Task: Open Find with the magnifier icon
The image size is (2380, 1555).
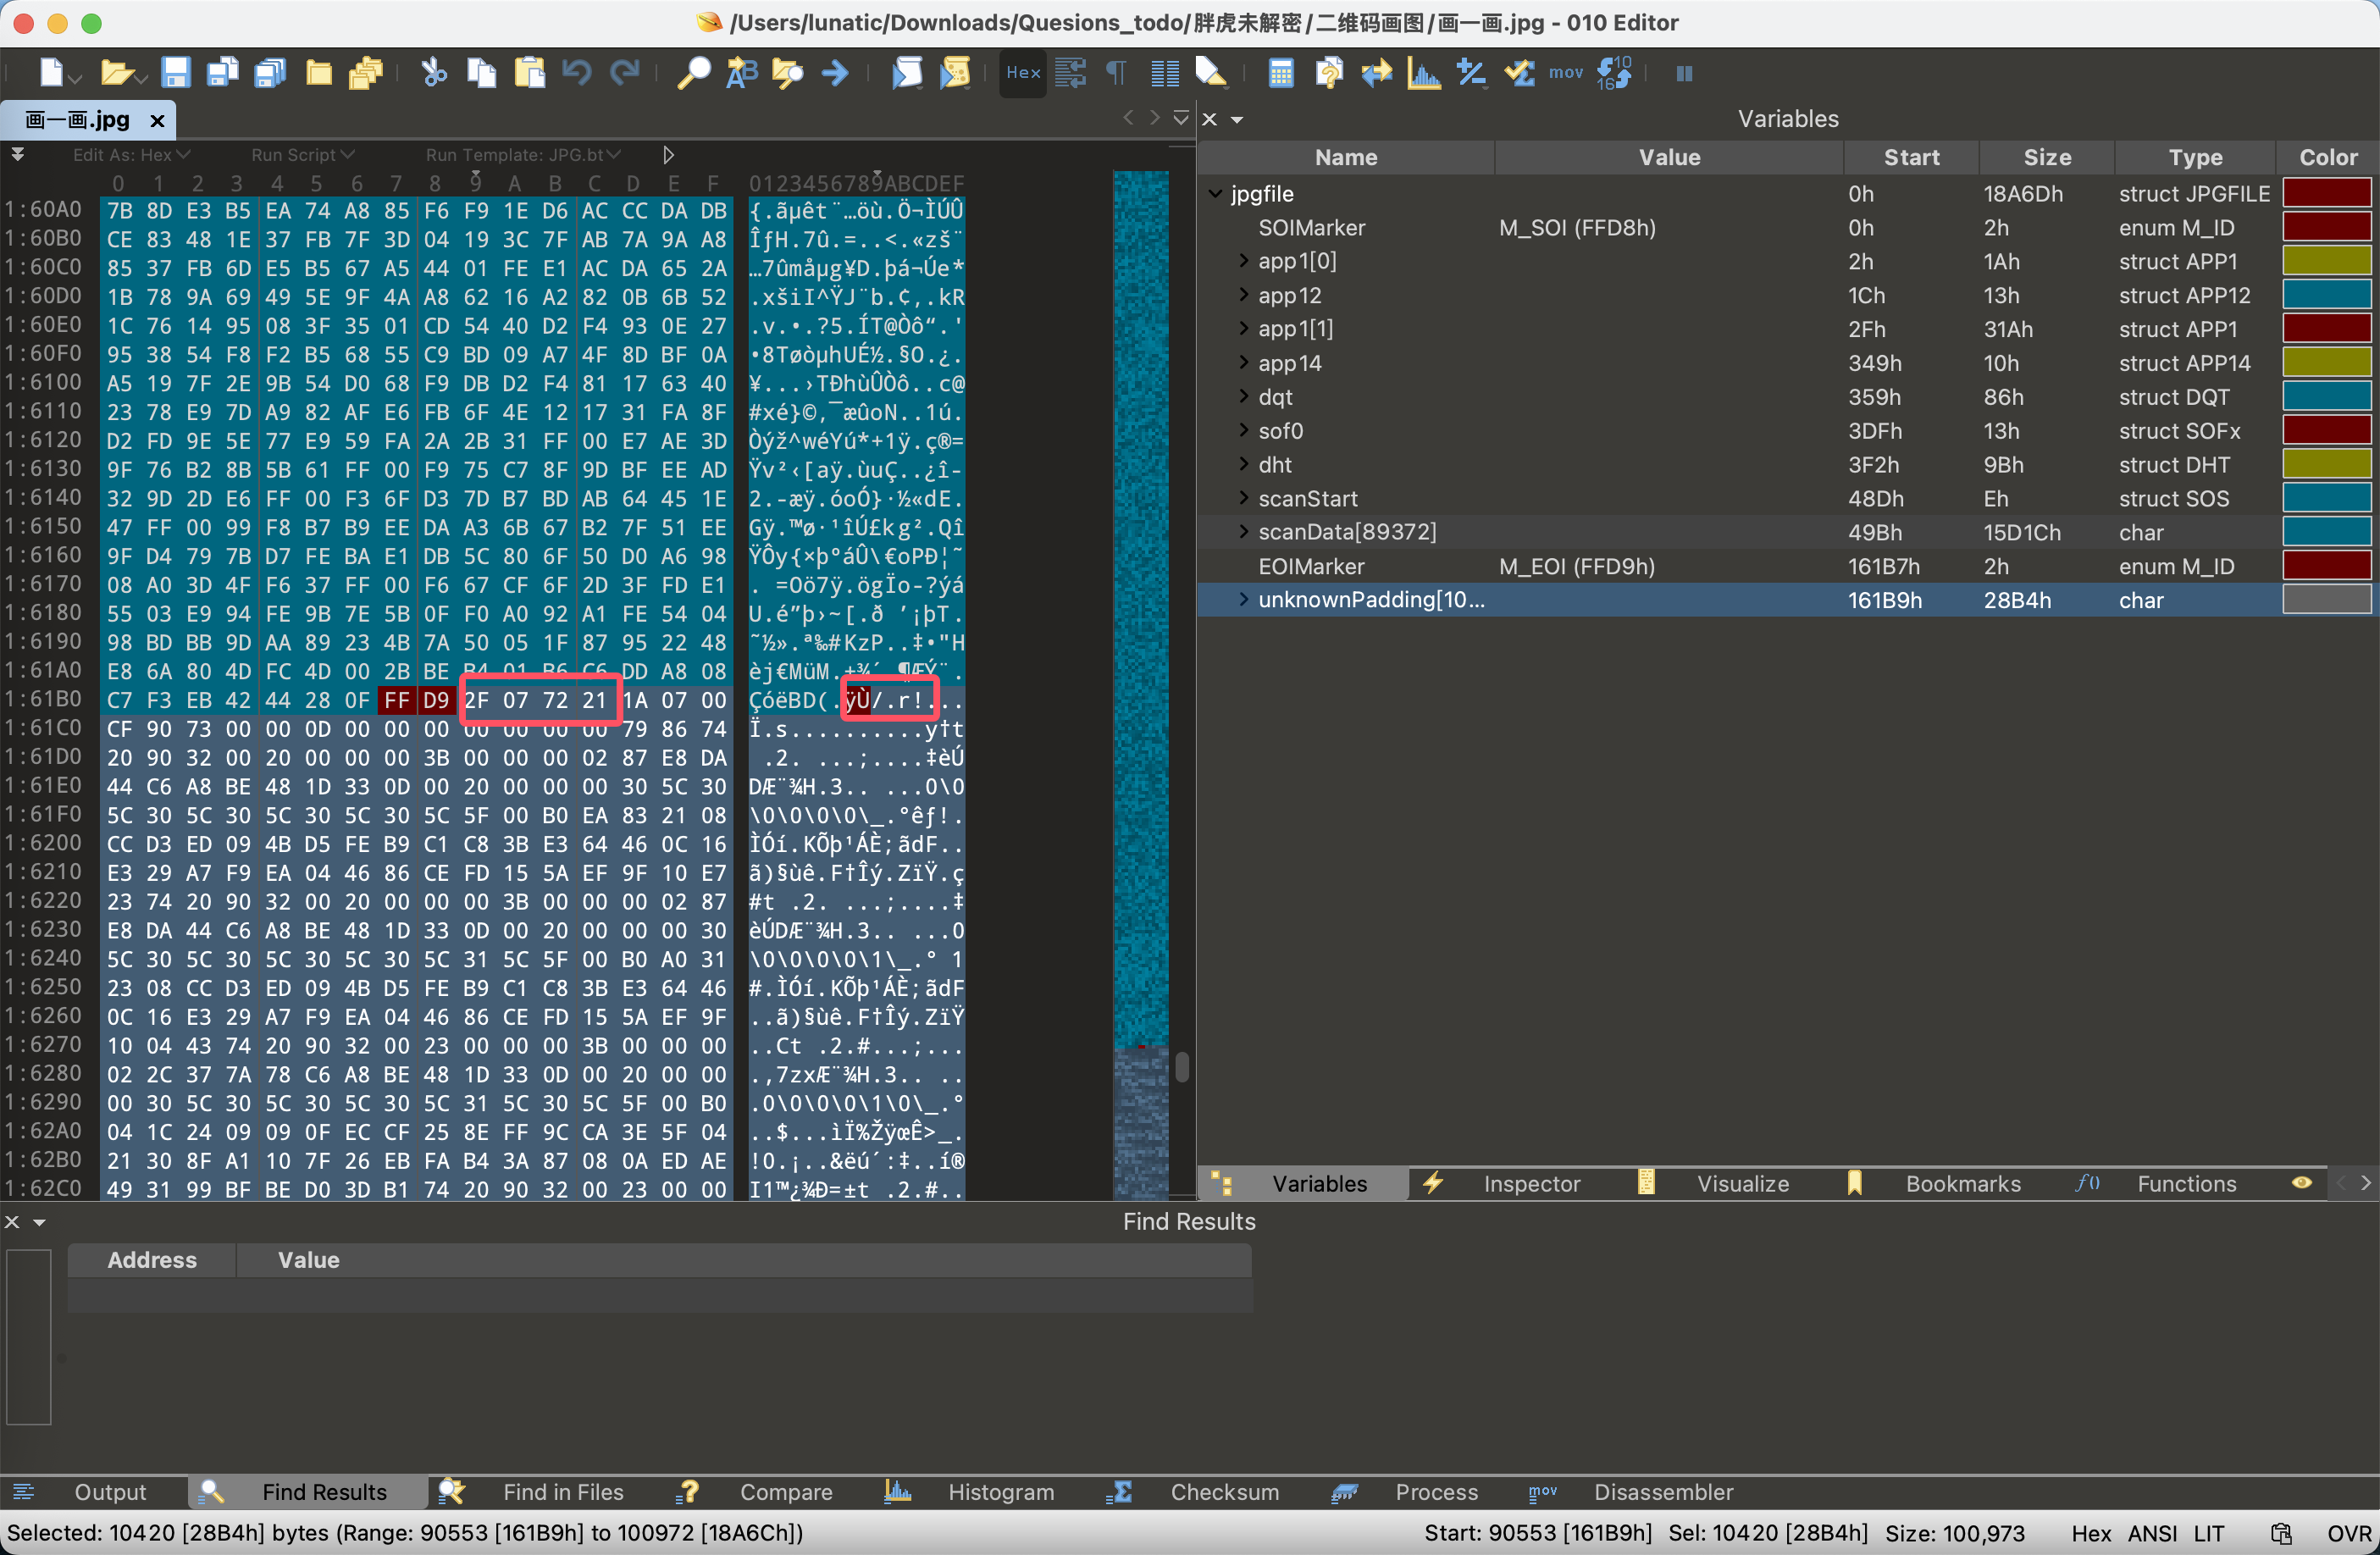Action: pyautogui.click(x=693, y=73)
